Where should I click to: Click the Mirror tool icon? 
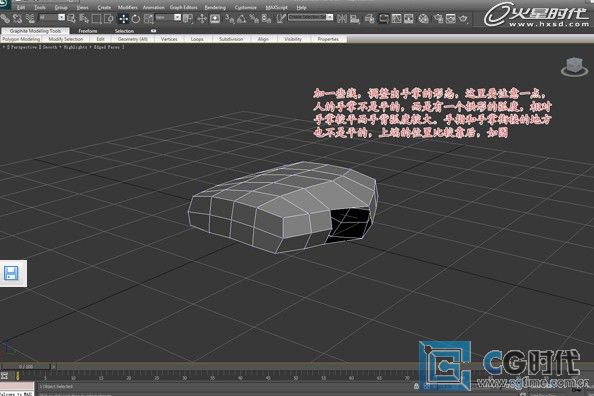coord(342,19)
